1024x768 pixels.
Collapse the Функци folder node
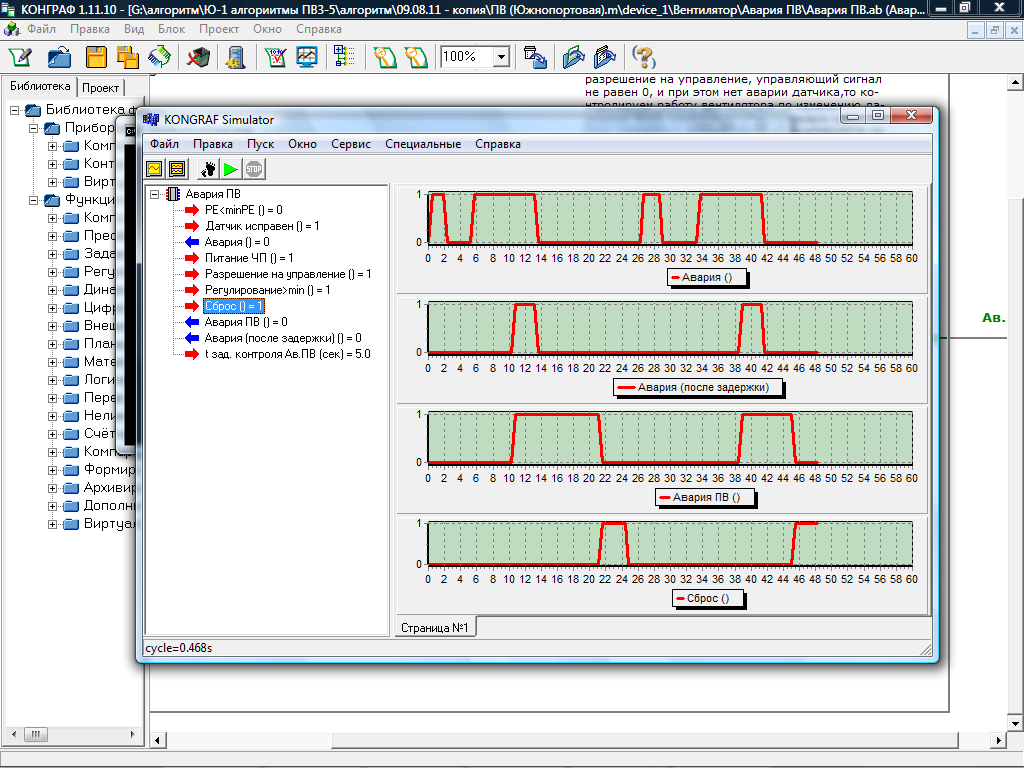pyautogui.click(x=33, y=200)
